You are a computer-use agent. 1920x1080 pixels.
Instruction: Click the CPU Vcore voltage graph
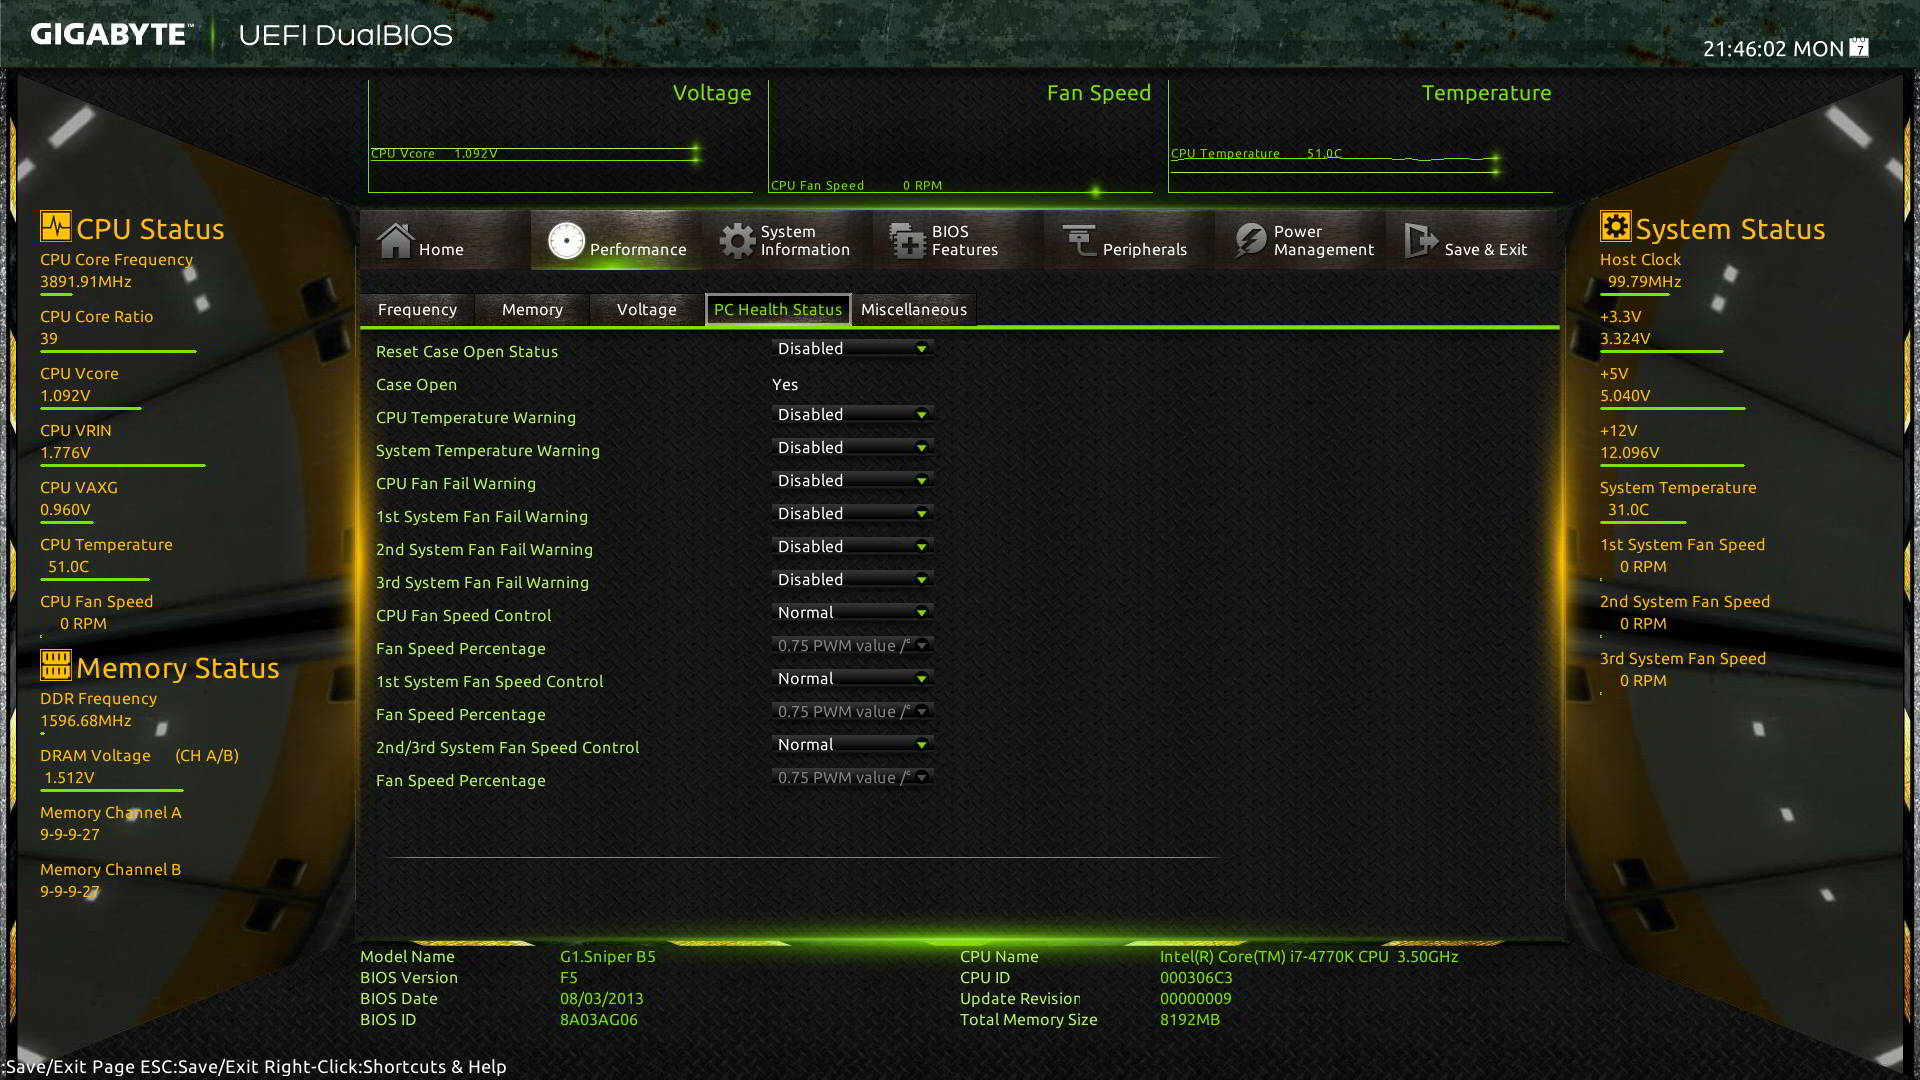[x=560, y=137]
